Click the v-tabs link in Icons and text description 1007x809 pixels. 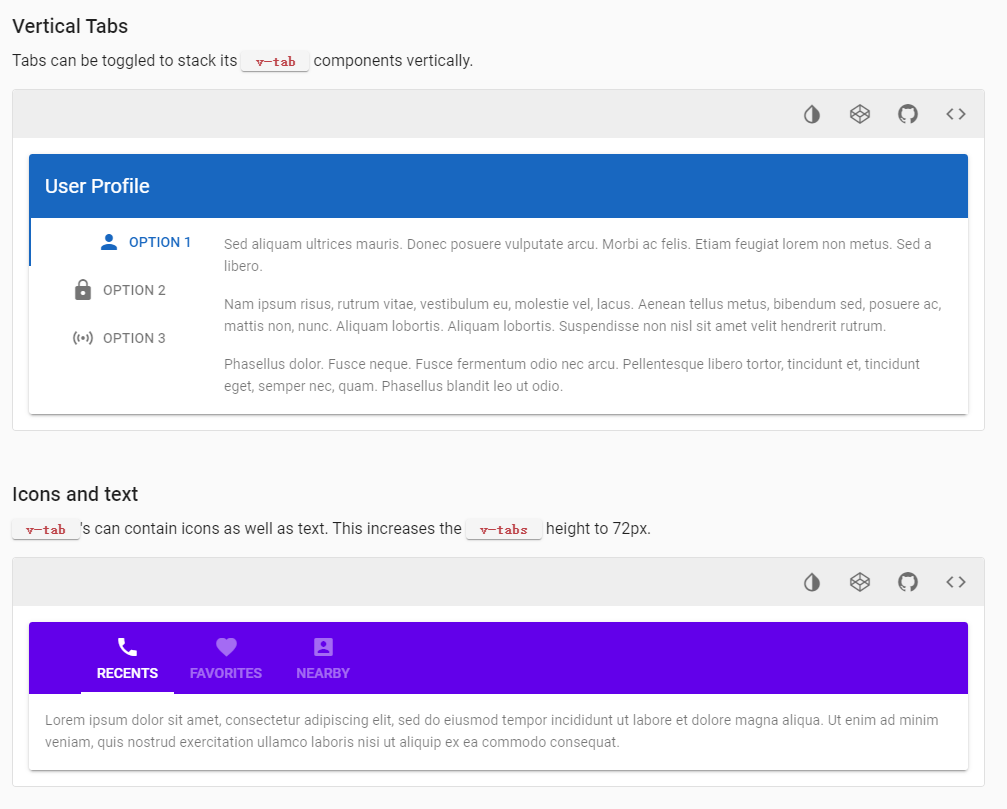[x=504, y=529]
